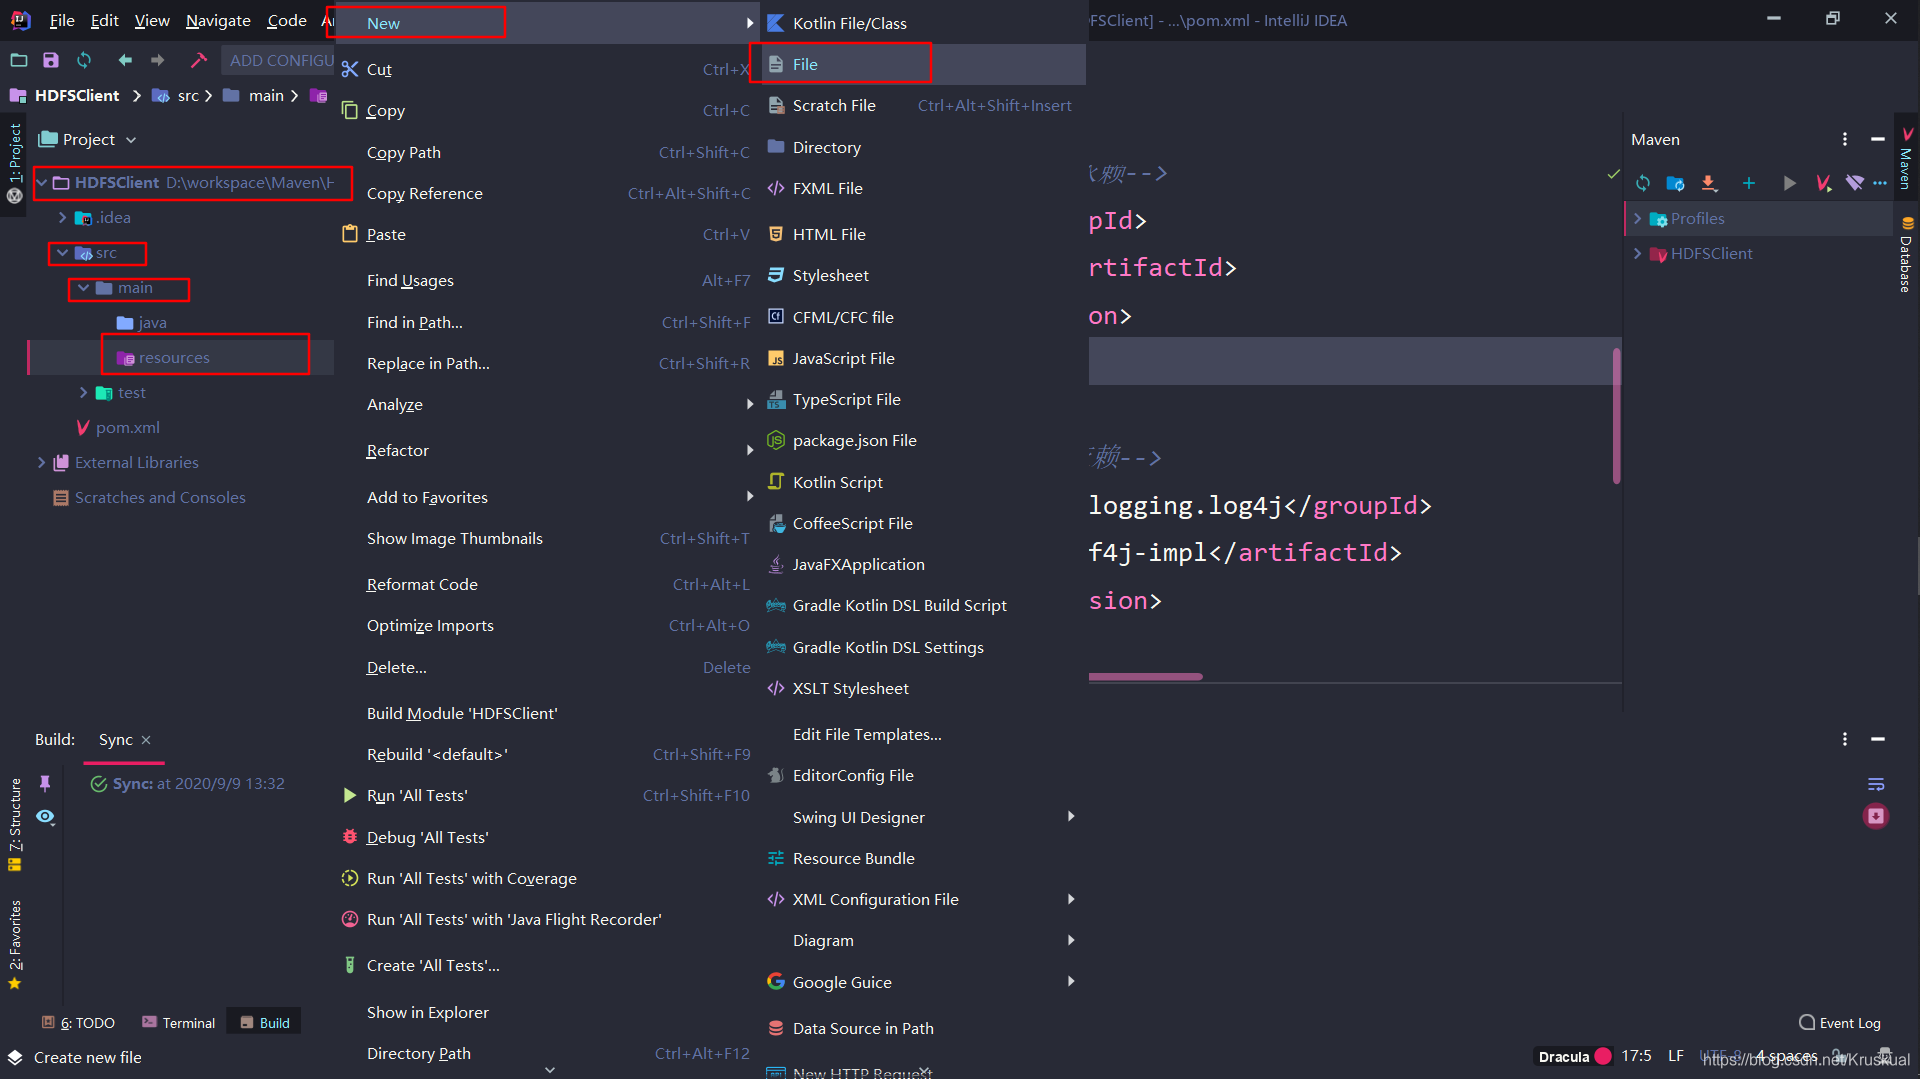Run Maven build play icon
The width and height of the screenshot is (1920, 1079).
pos(1789,183)
